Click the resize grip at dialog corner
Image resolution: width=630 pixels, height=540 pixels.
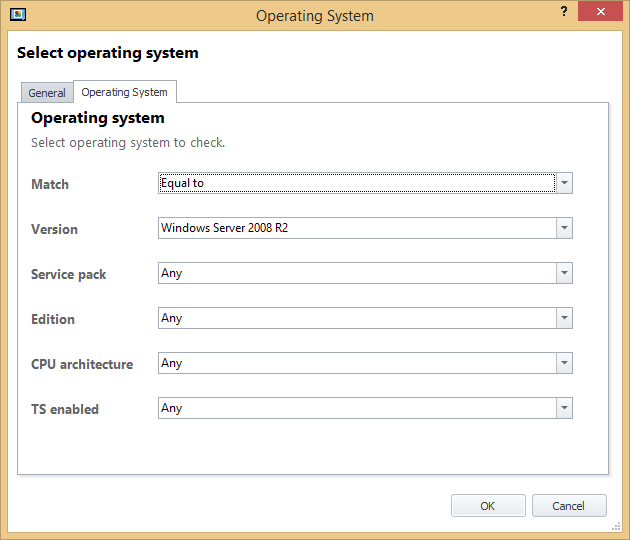616,526
